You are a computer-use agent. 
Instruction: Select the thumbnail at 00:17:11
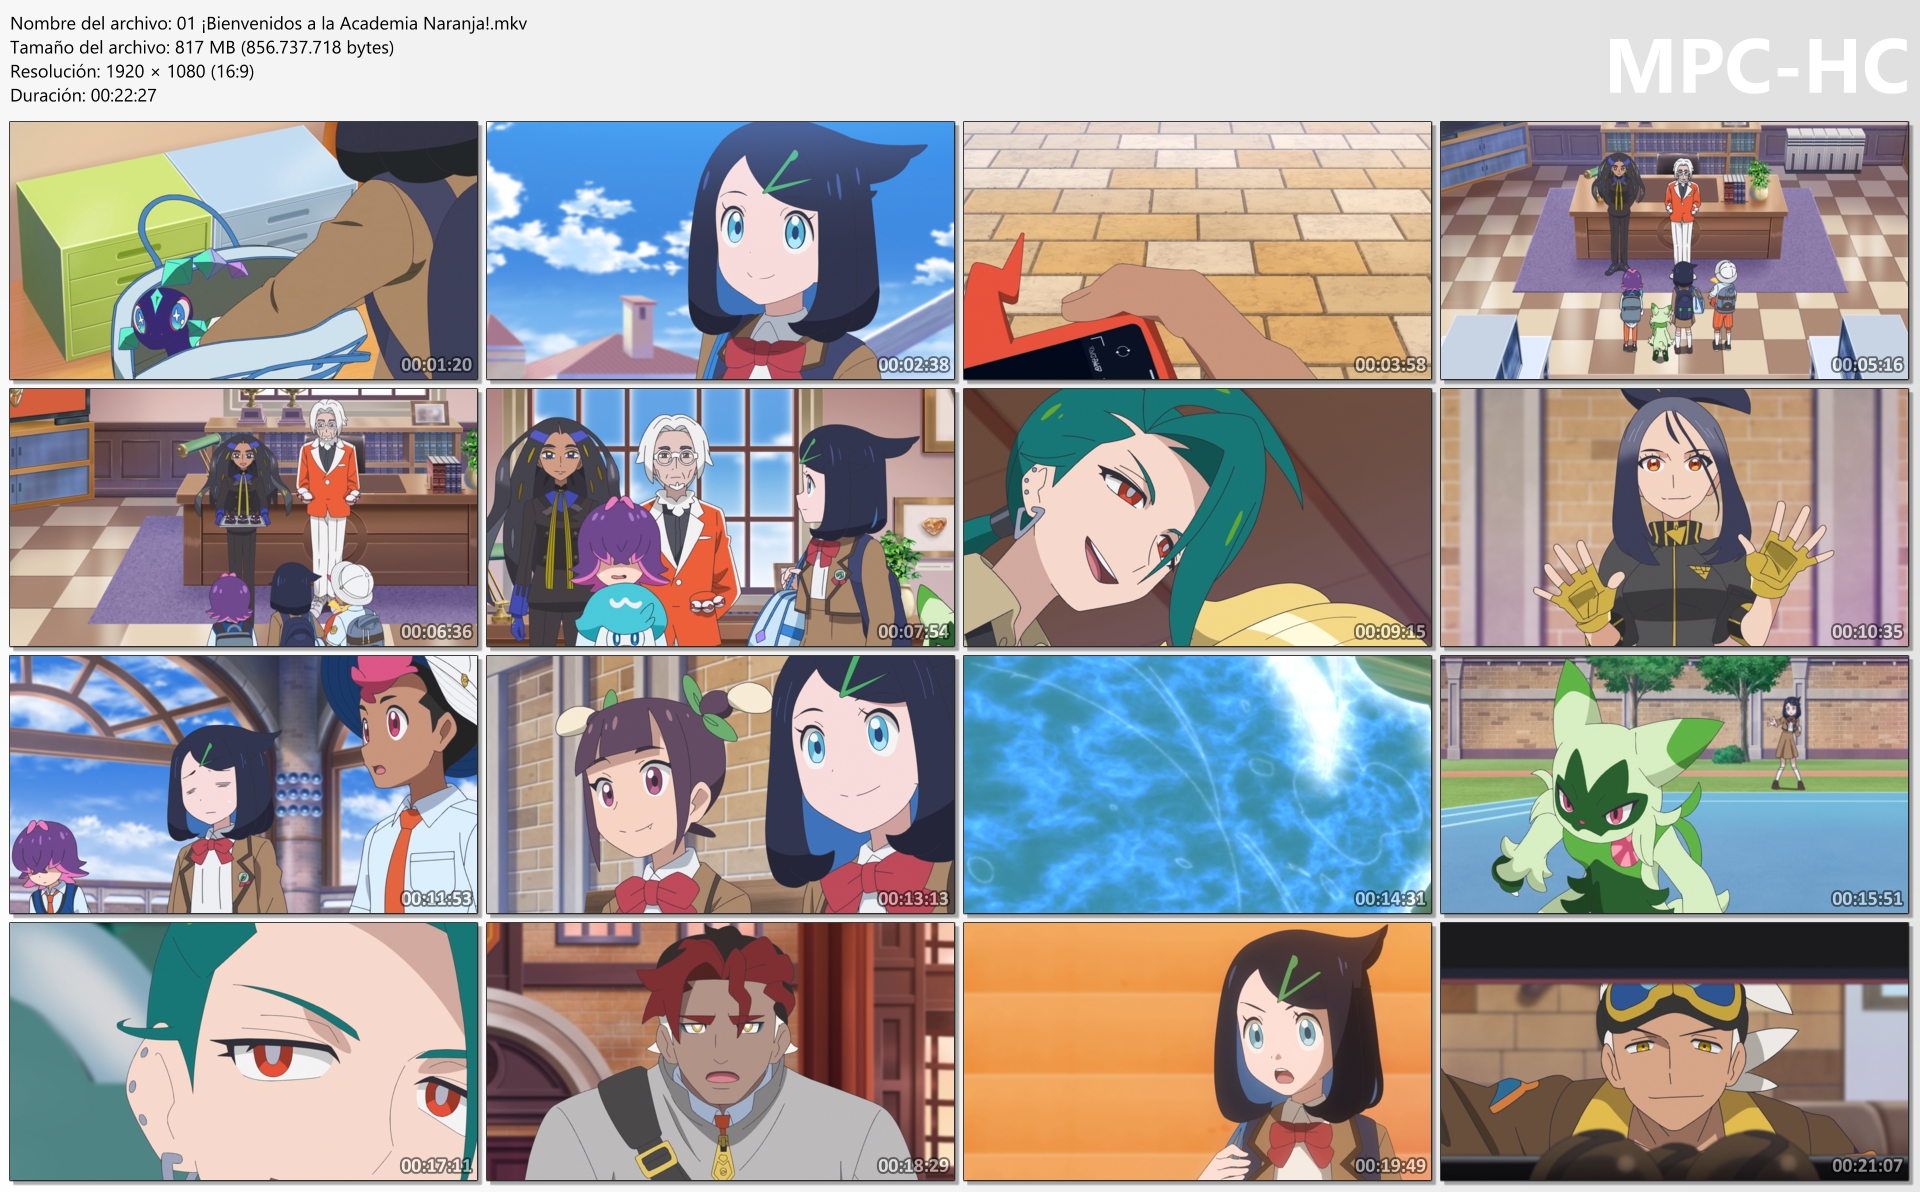[x=244, y=1052]
